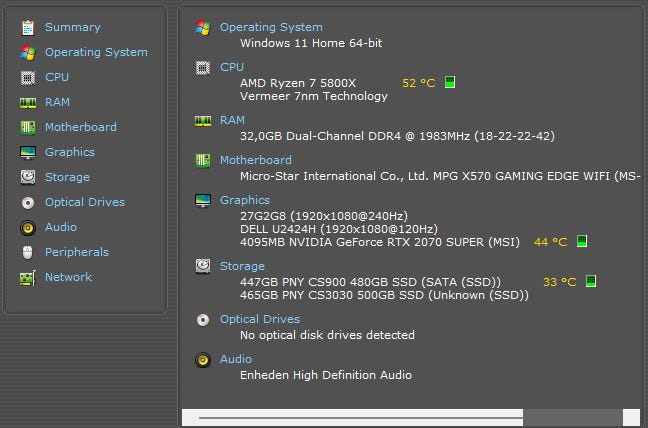Click the Optical Drives disc icon in main panel

[x=202, y=319]
